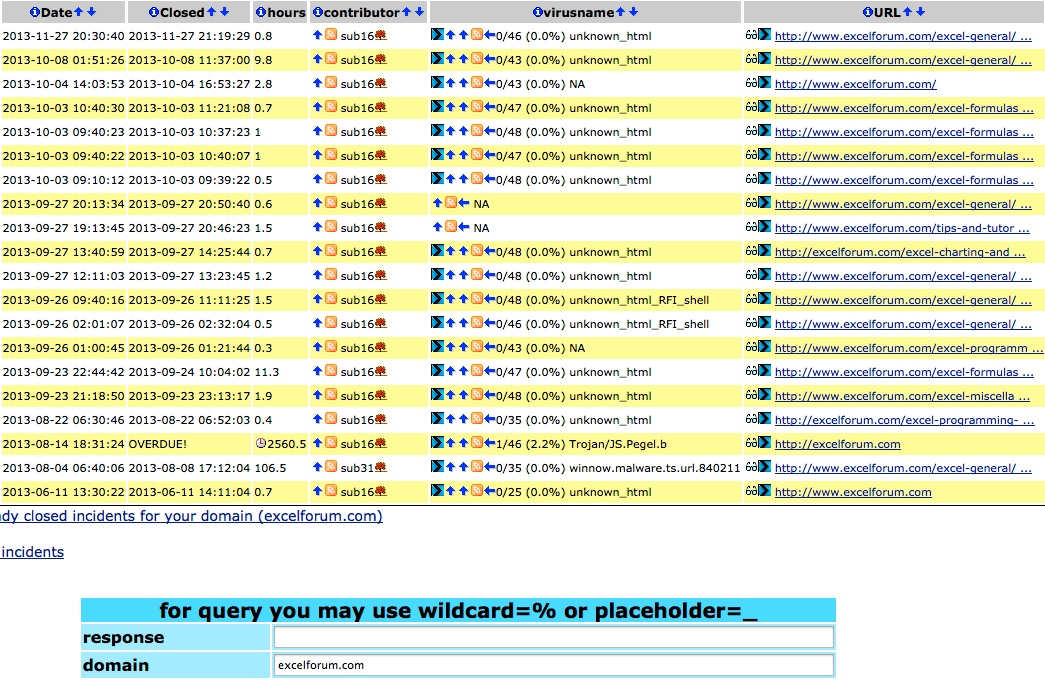
Task: Open the excel-programm URL in 2013-09-26 01:00:45 row
Action: click(909, 348)
